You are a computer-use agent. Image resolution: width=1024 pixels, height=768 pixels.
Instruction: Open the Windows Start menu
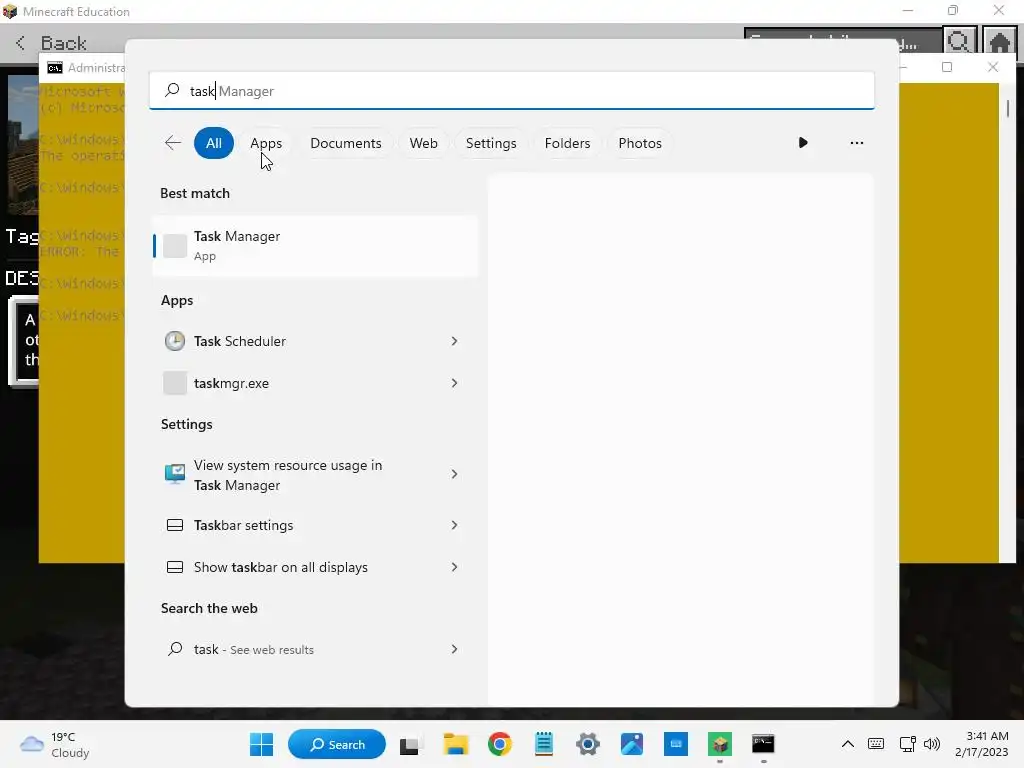pyautogui.click(x=262, y=744)
